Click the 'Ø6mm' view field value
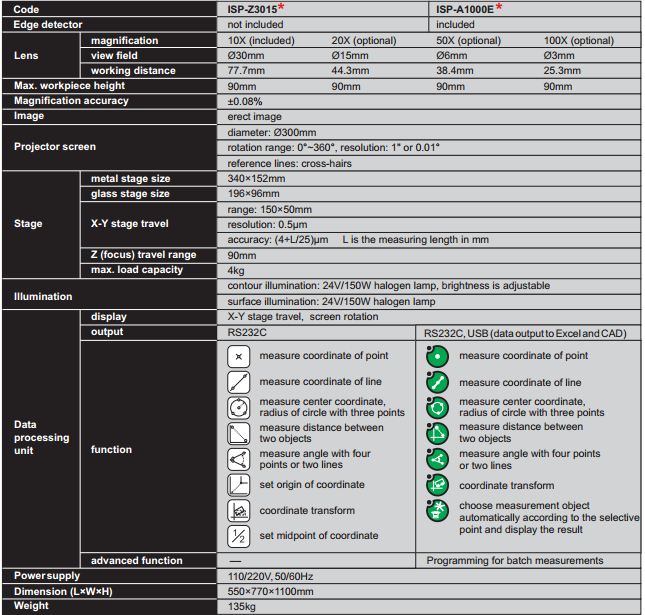The height and width of the screenshot is (615, 645). click(452, 56)
